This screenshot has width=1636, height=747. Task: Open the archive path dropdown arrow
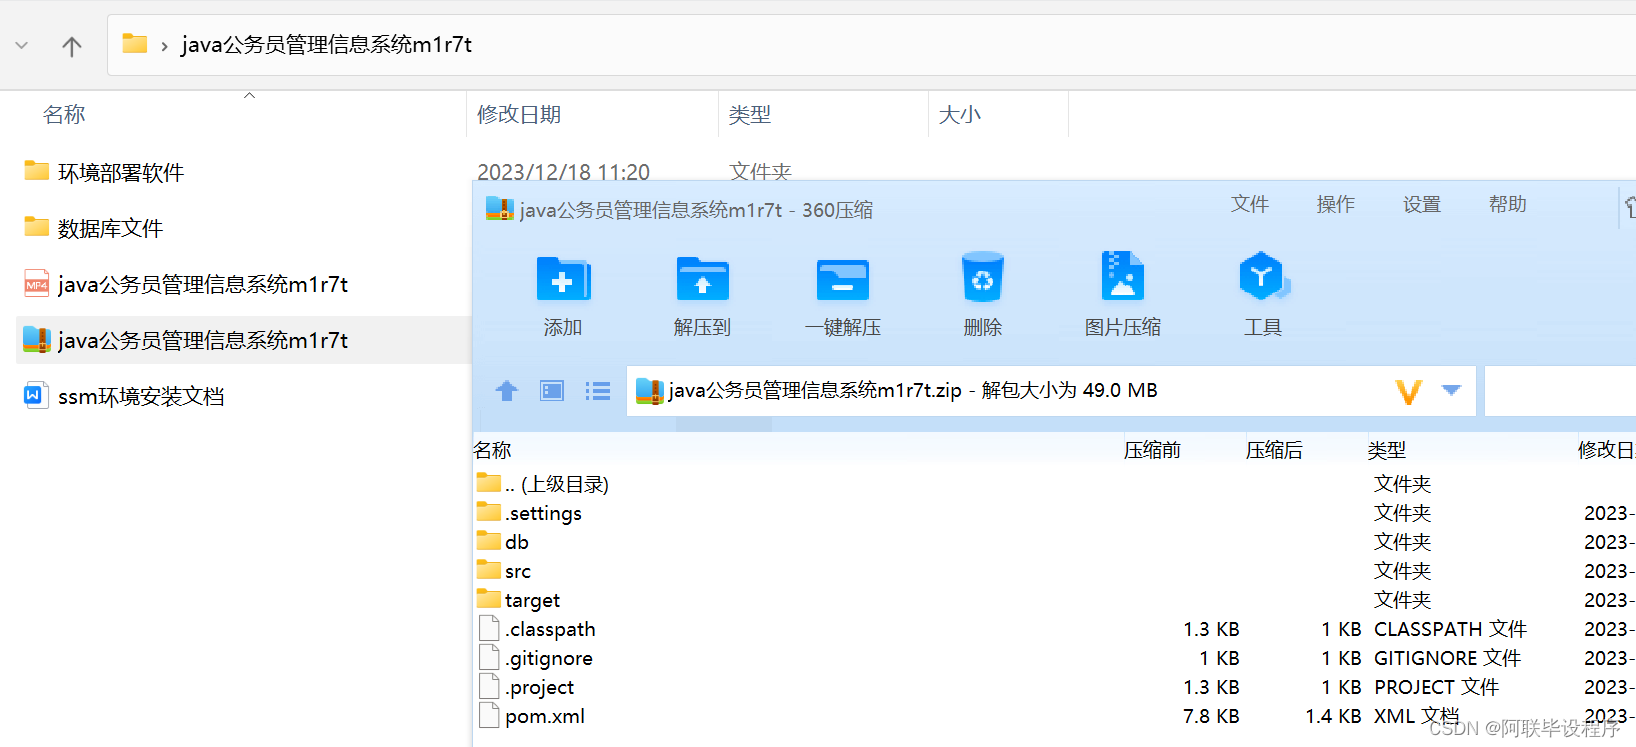point(1452,390)
